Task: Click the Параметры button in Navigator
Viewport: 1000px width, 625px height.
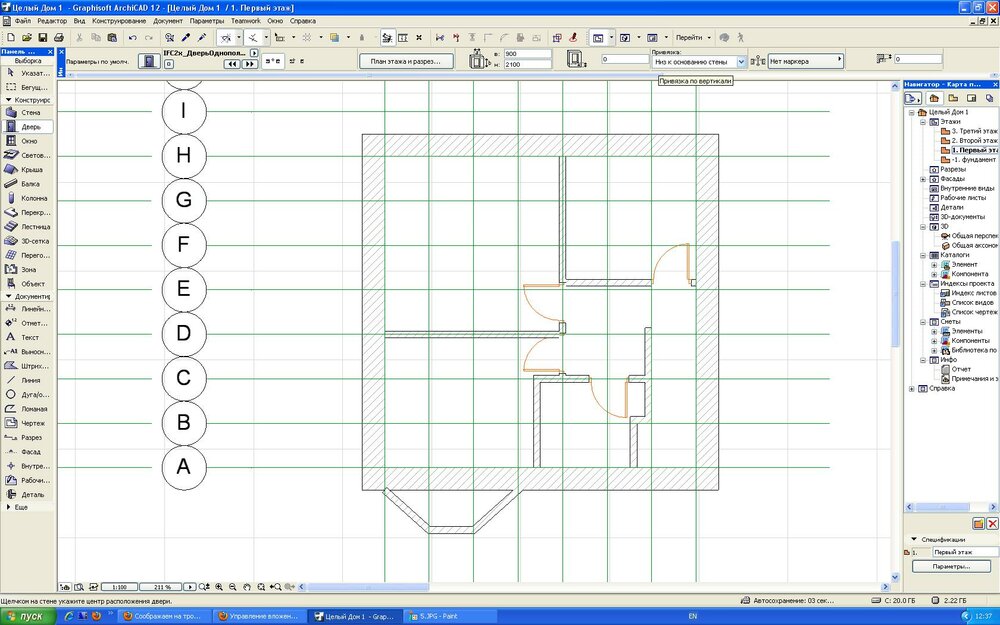Action: pos(950,566)
